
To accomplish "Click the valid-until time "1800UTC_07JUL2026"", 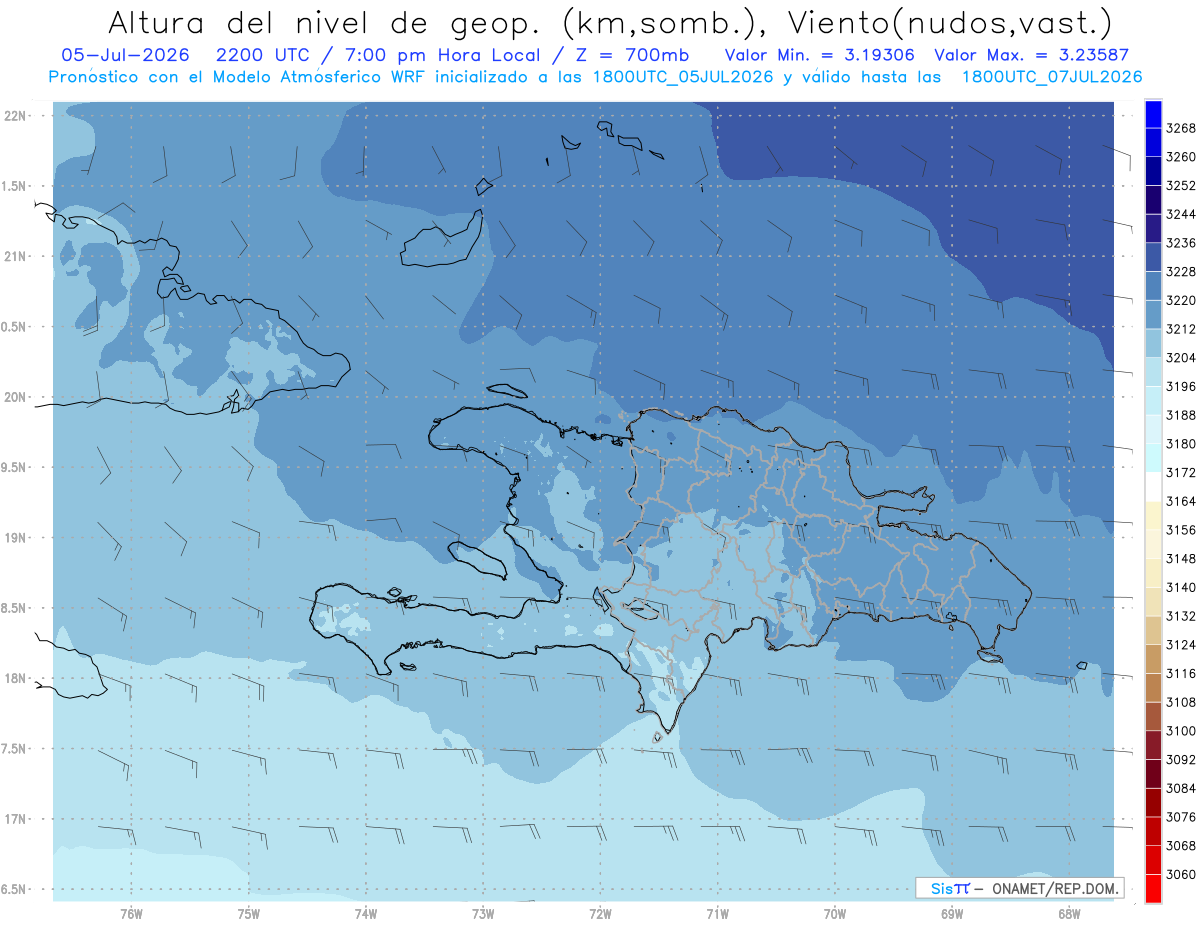I will [x=1052, y=77].
